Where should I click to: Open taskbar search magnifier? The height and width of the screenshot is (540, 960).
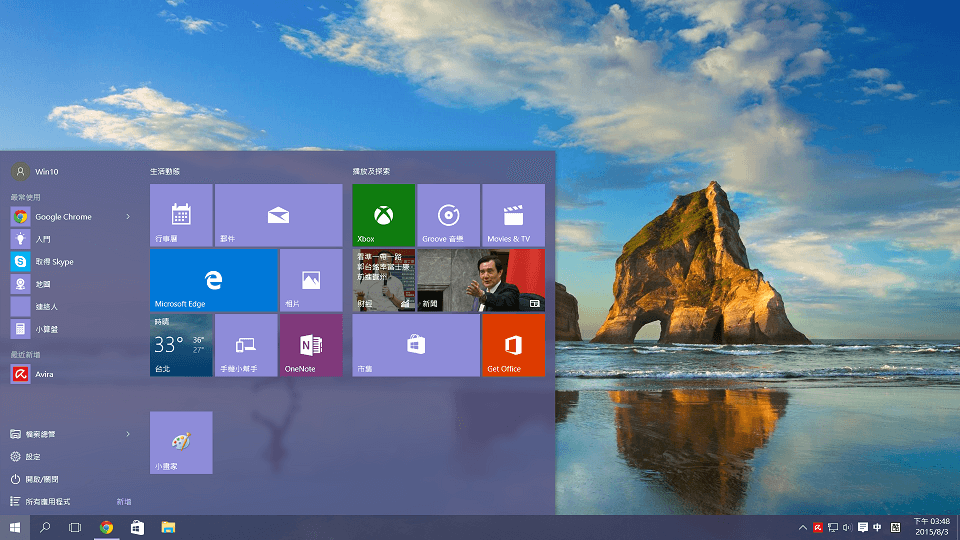click(45, 527)
